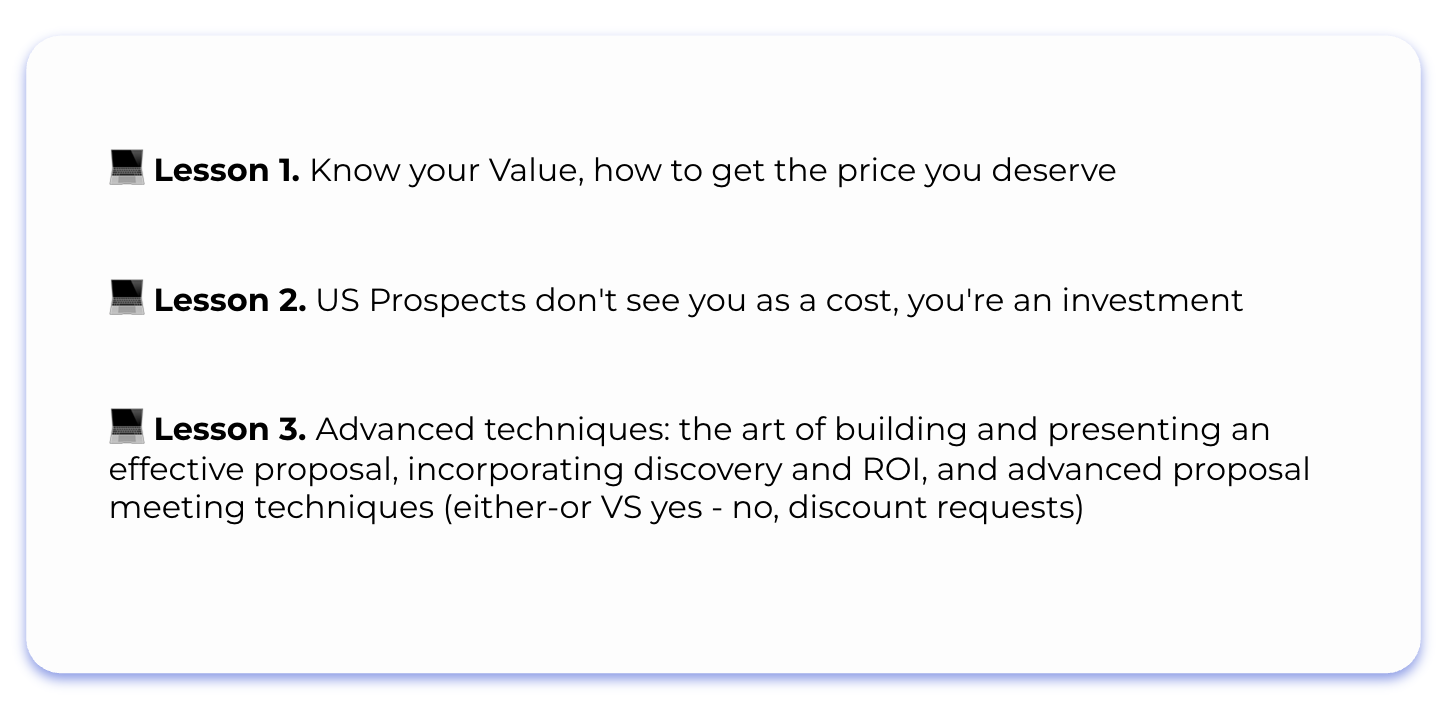The width and height of the screenshot is (1454, 720).
Task: Click the laptop icon beside Lesson 2
Action: point(127,297)
